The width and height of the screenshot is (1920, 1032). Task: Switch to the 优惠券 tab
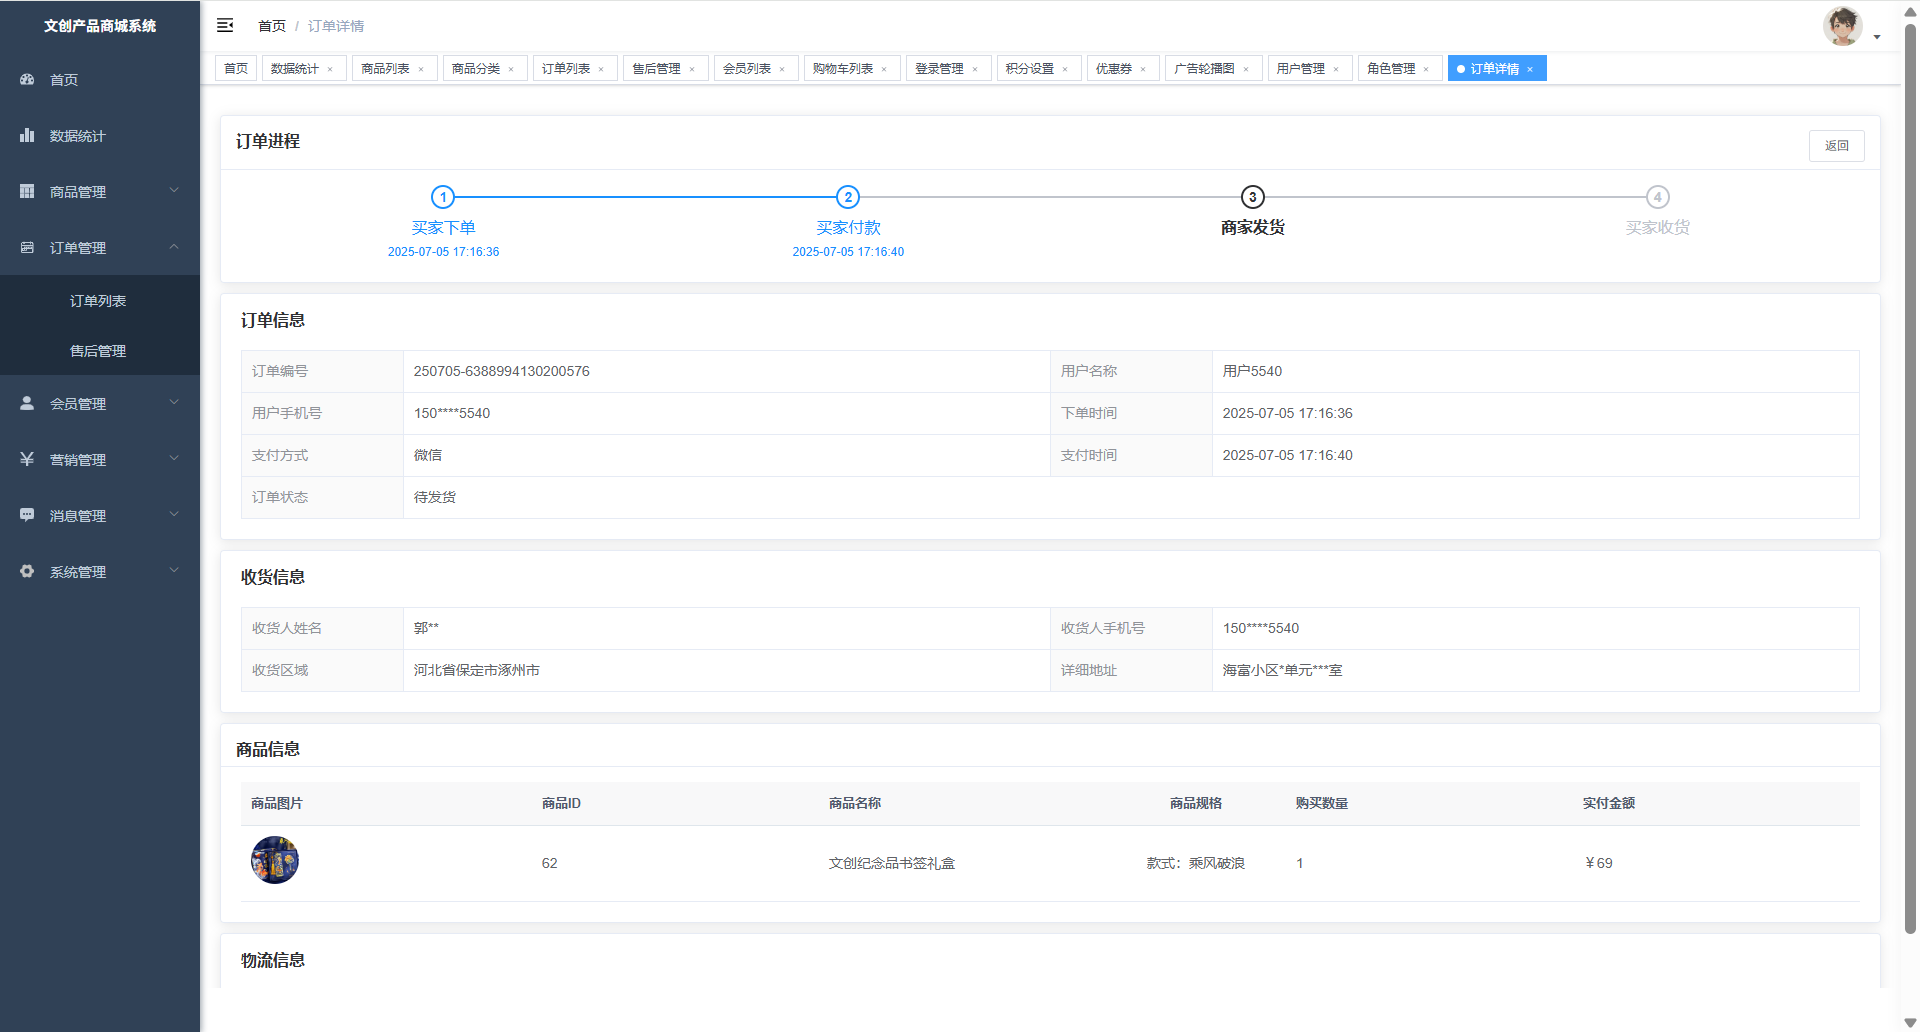point(1113,69)
